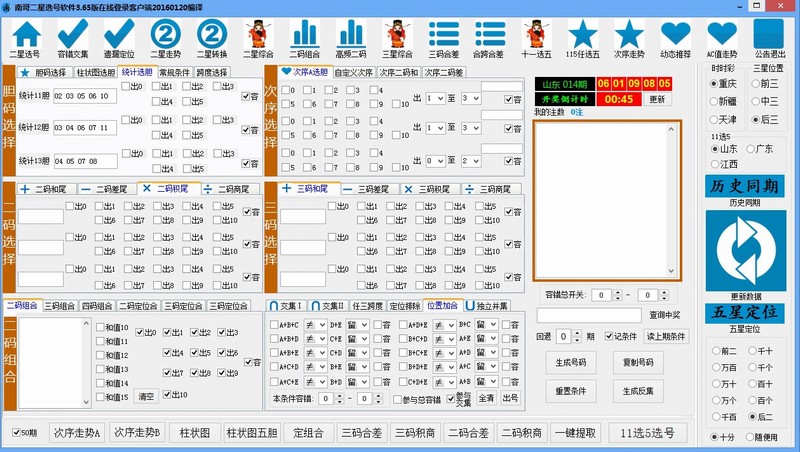Open 动态推荐 heart icon

pos(675,36)
